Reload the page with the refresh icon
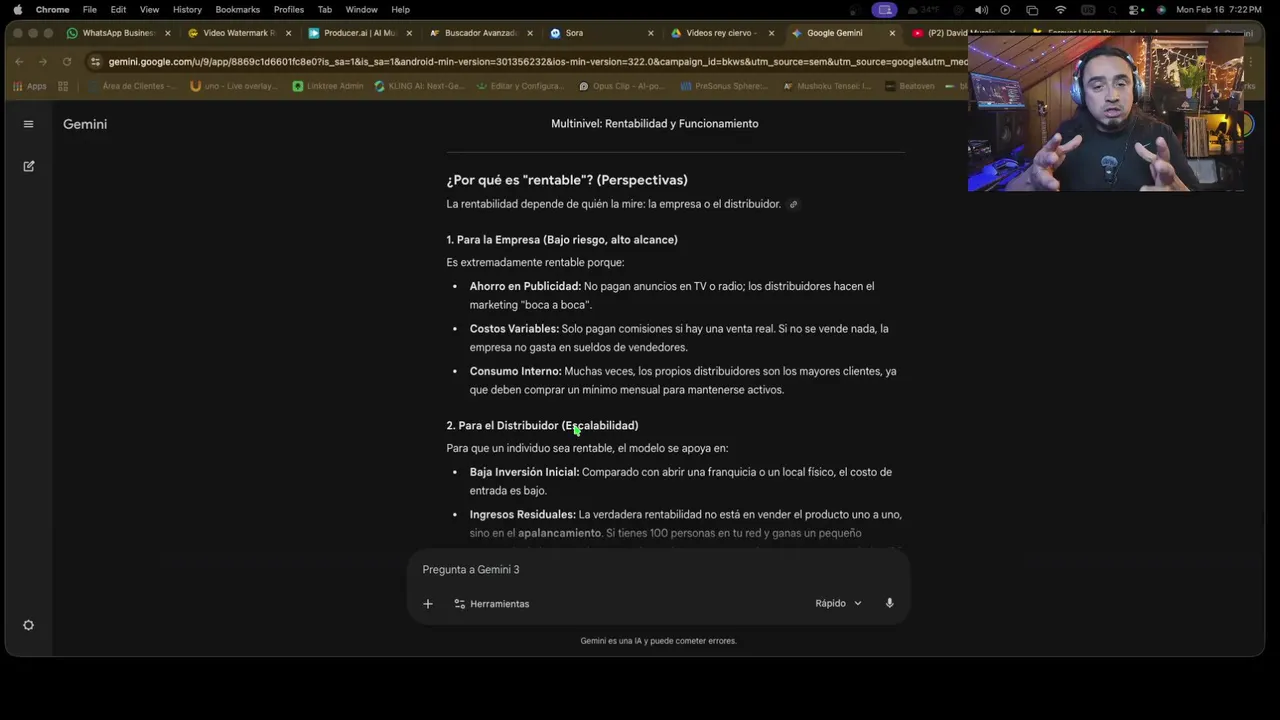This screenshot has height=720, width=1280. (x=67, y=61)
